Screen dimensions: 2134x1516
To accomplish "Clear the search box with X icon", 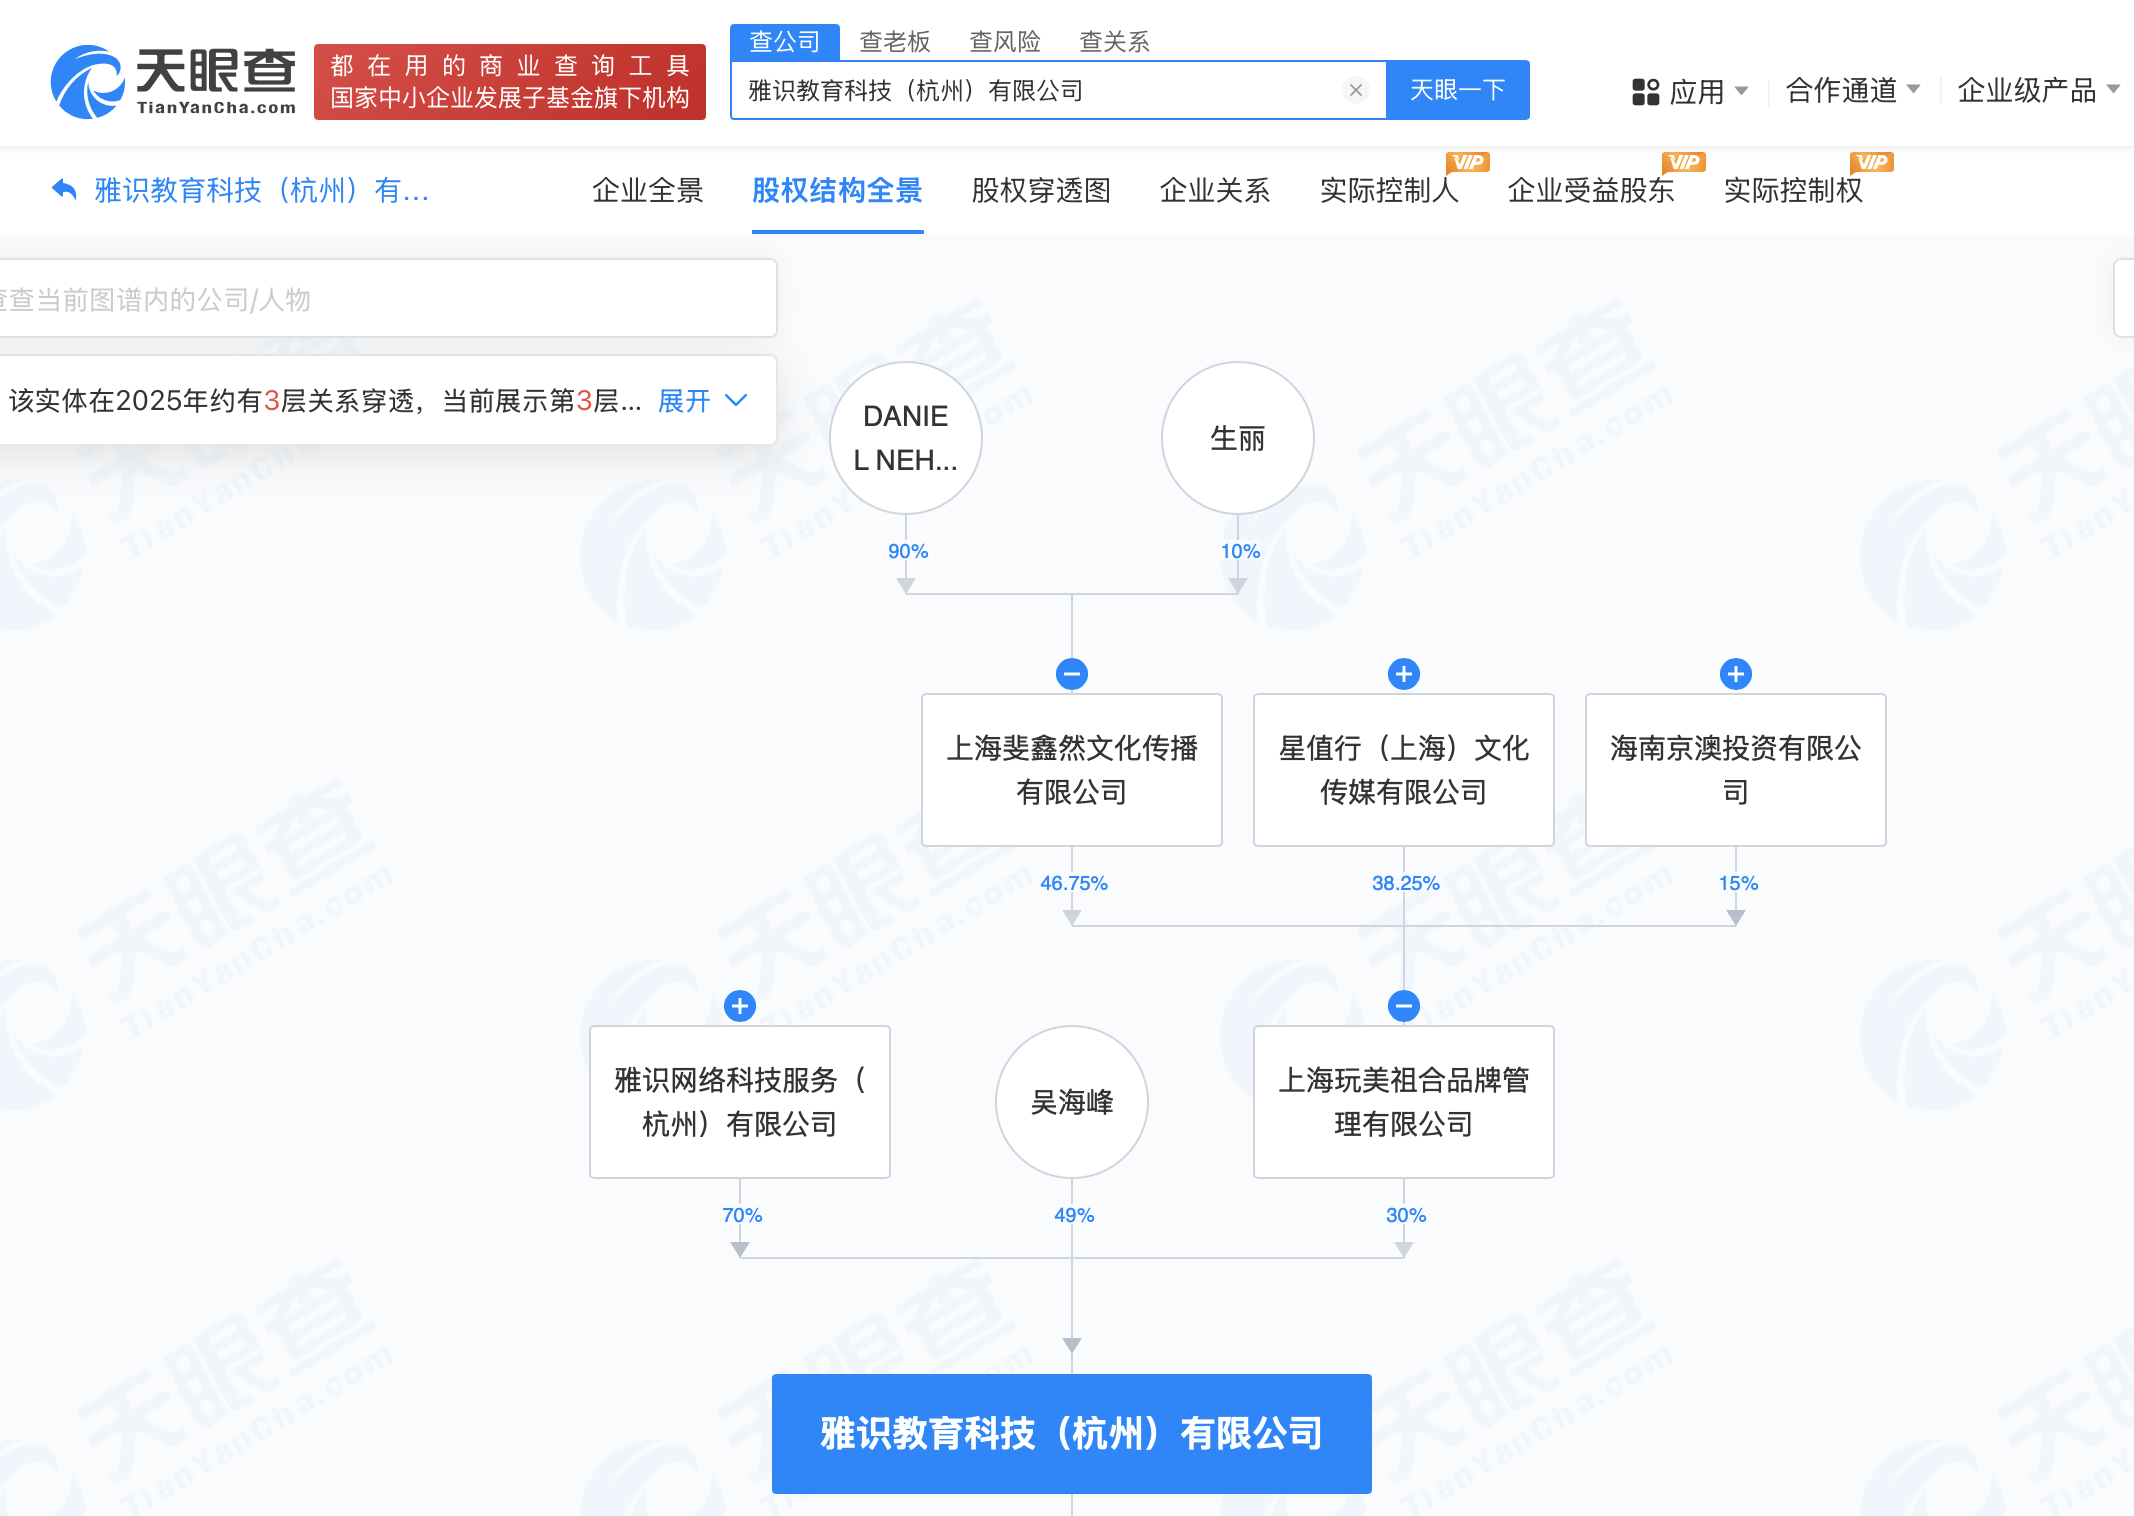I will (1355, 91).
